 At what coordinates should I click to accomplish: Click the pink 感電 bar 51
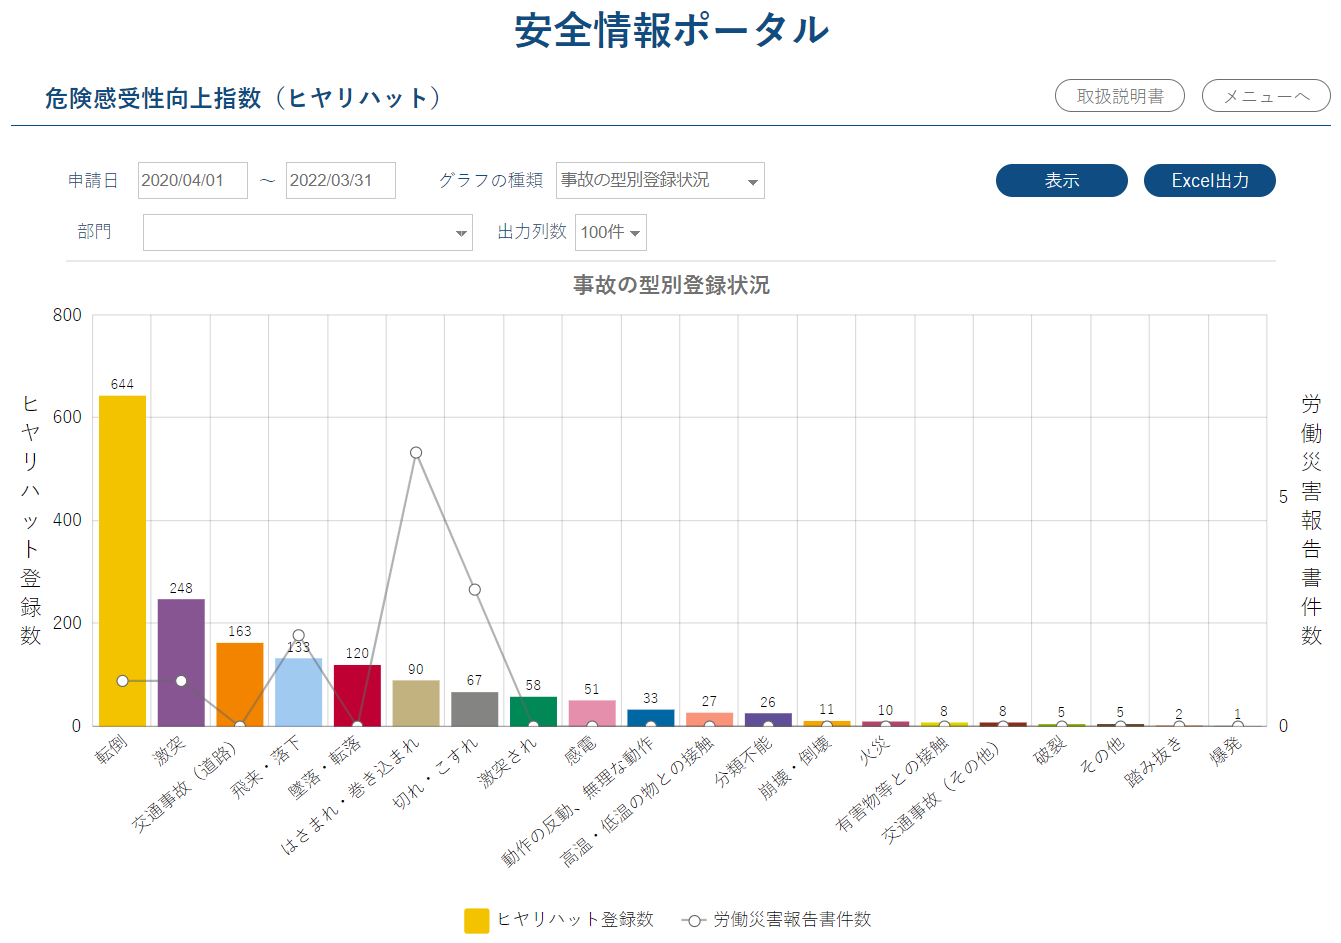point(592,713)
